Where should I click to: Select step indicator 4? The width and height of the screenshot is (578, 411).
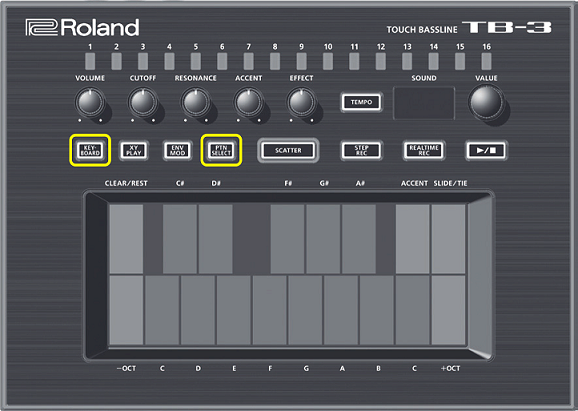coord(169,61)
